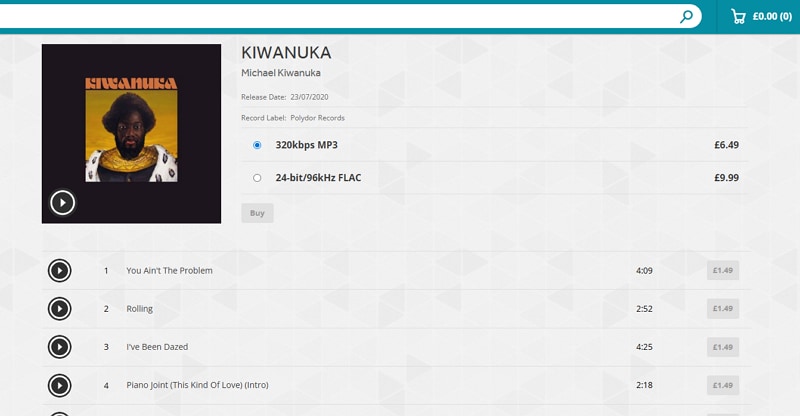Open the shopping cart icon
This screenshot has height=416, width=800.
(738, 16)
